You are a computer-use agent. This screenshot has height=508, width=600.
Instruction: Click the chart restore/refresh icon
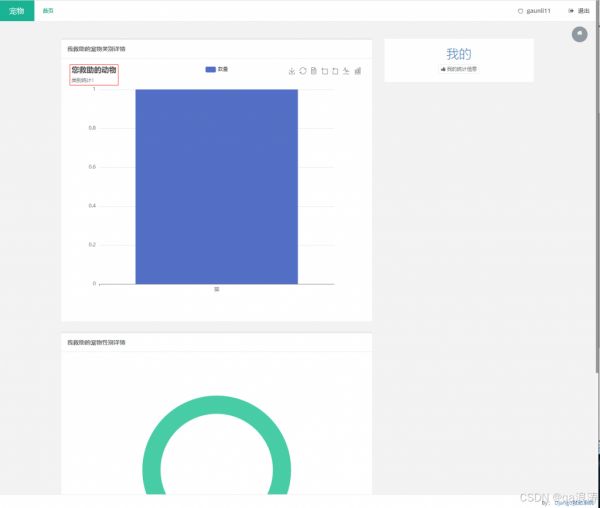(303, 71)
